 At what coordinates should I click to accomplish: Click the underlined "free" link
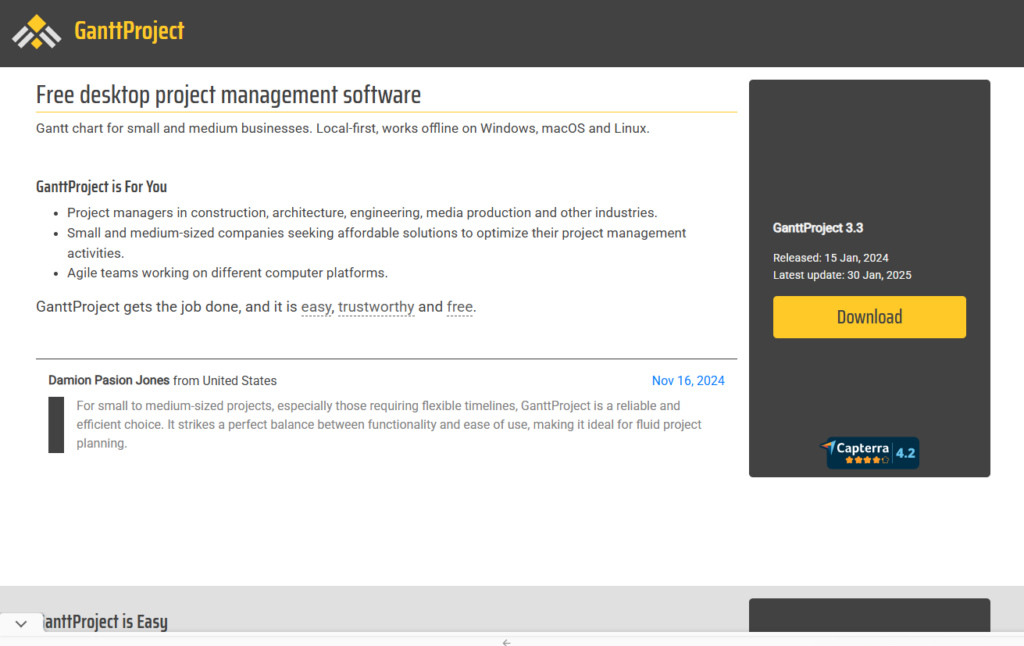(460, 307)
